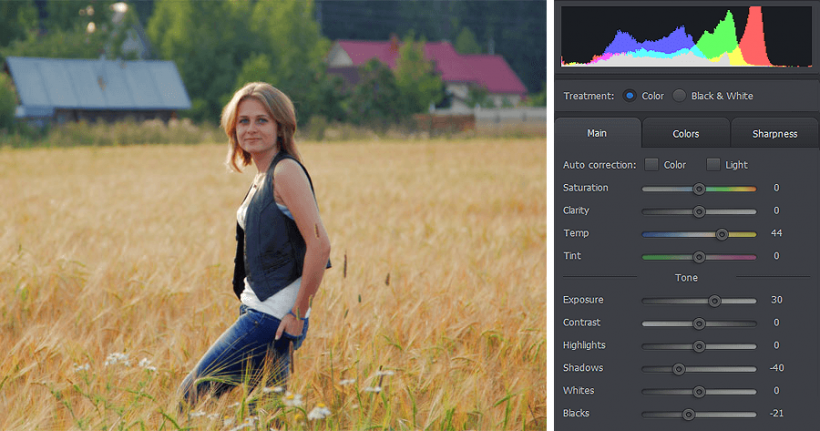Click the Exposure label

(583, 300)
